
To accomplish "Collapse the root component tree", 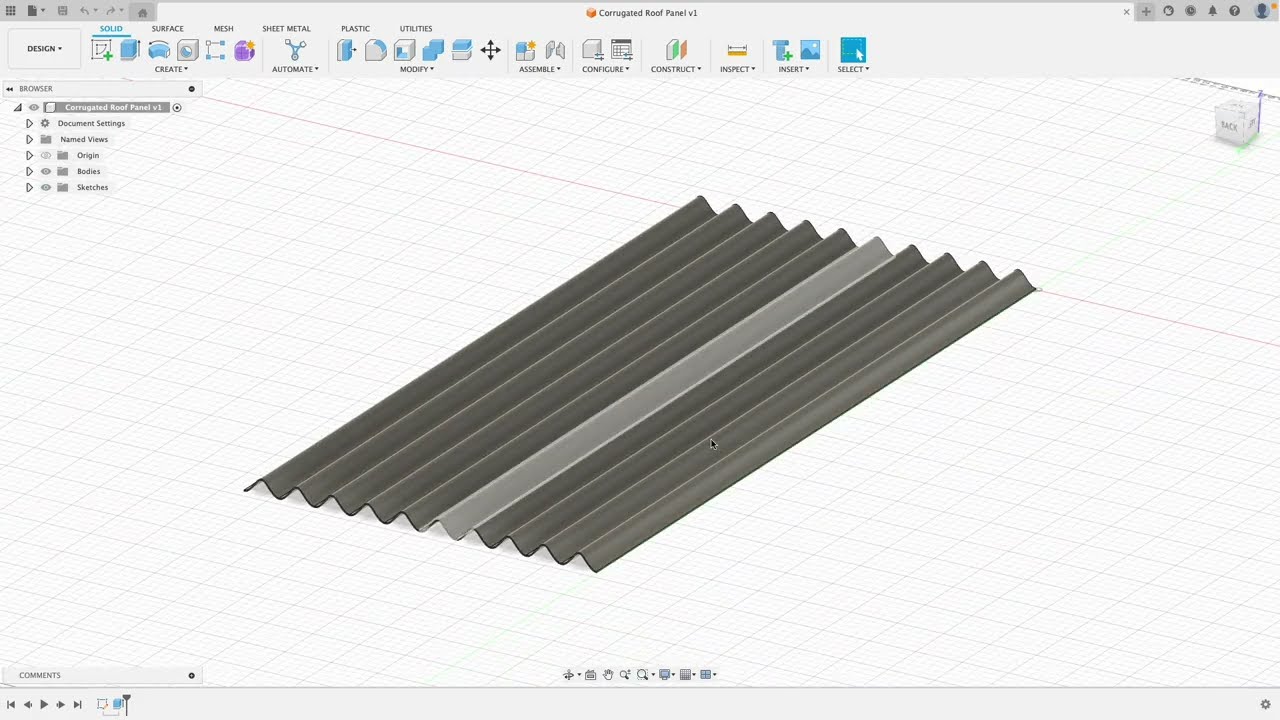I will [17, 107].
